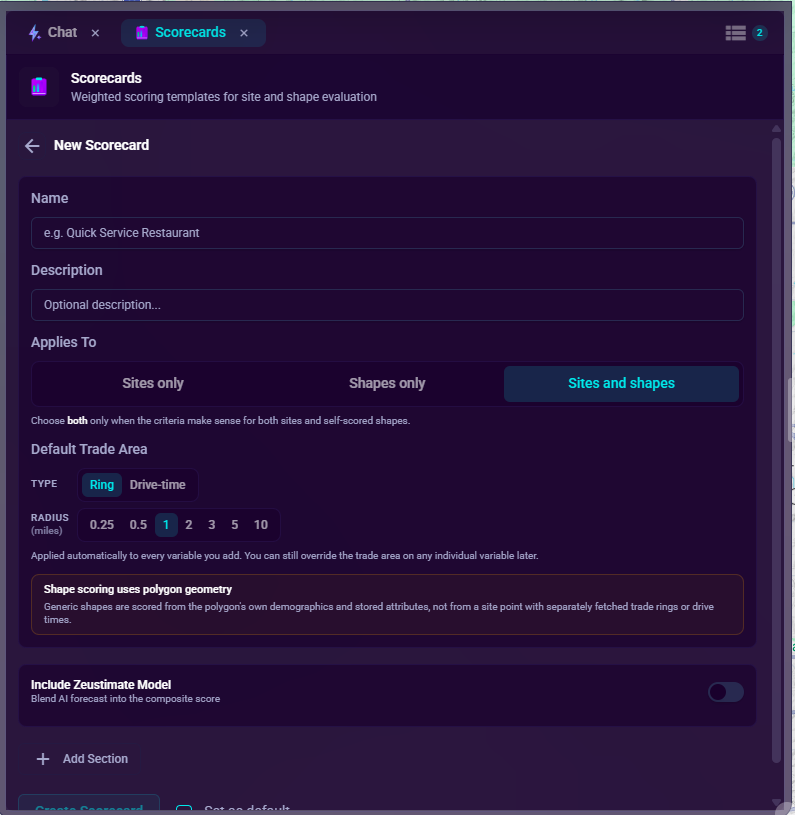Click 'Shape scoring uses polygon geometry' notice
The height and width of the screenshot is (815, 795).
pyautogui.click(x=387, y=604)
